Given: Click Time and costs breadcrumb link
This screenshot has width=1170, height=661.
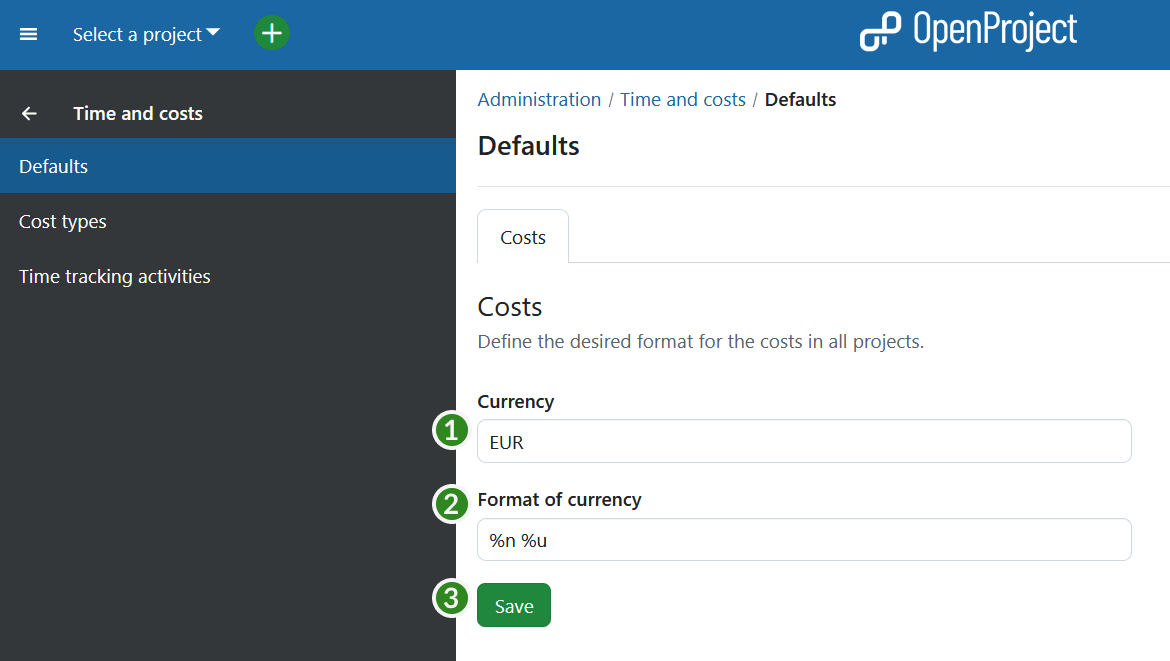Looking at the screenshot, I should (x=682, y=99).
